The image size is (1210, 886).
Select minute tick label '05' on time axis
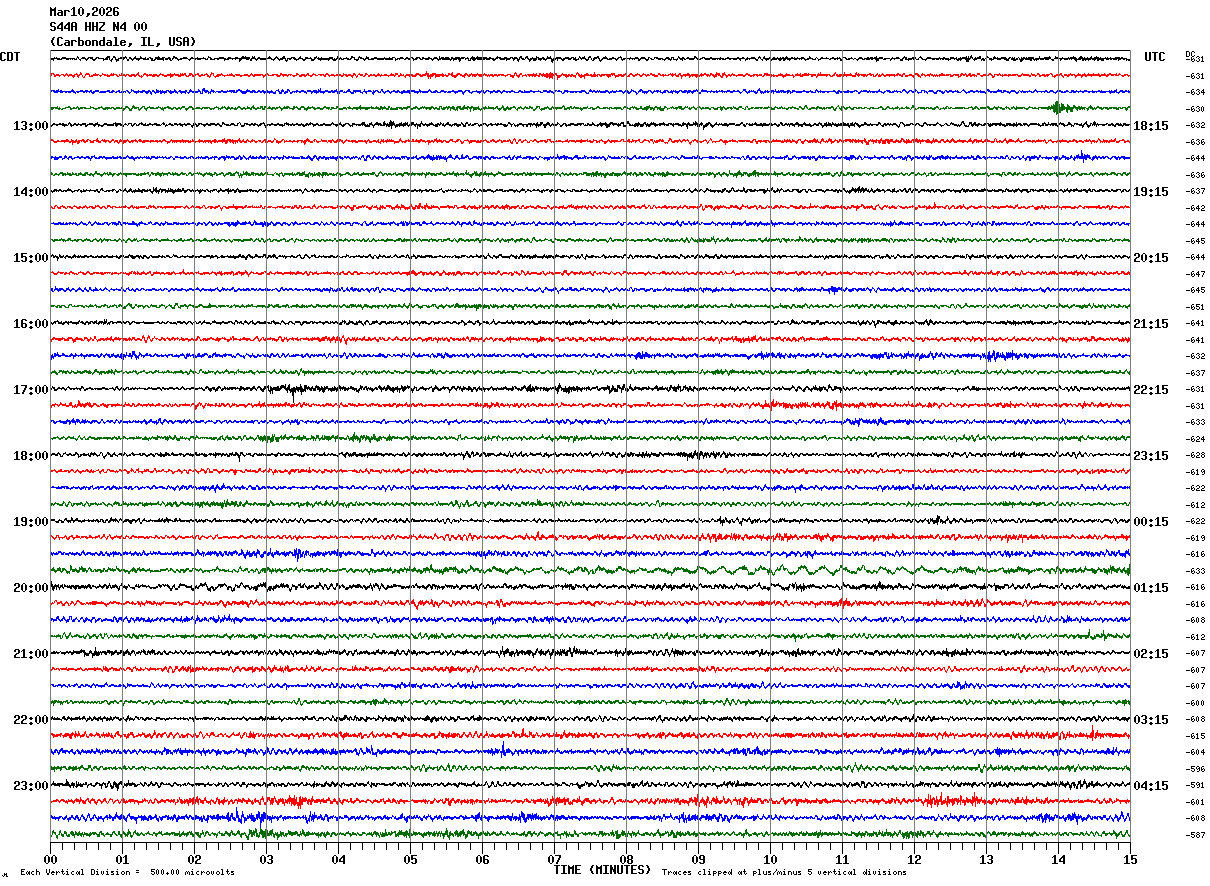410,859
